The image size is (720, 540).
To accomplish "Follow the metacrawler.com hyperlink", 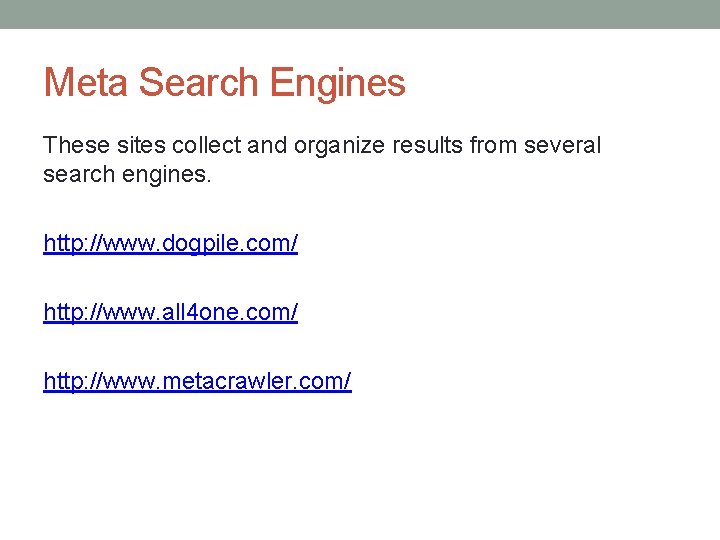I will tap(197, 381).
